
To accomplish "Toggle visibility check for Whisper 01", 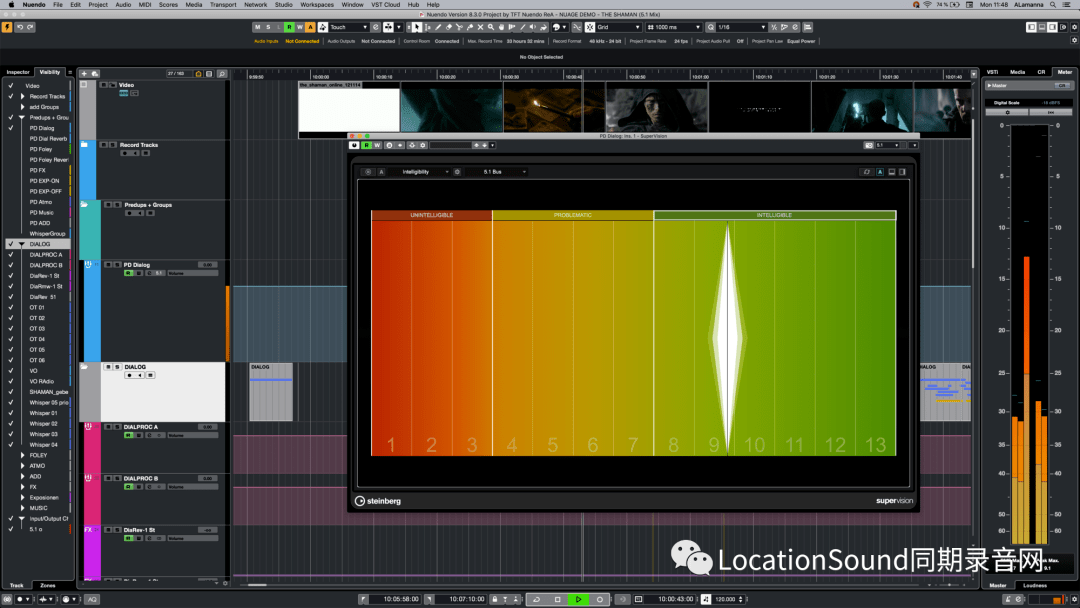I will pos(10,413).
